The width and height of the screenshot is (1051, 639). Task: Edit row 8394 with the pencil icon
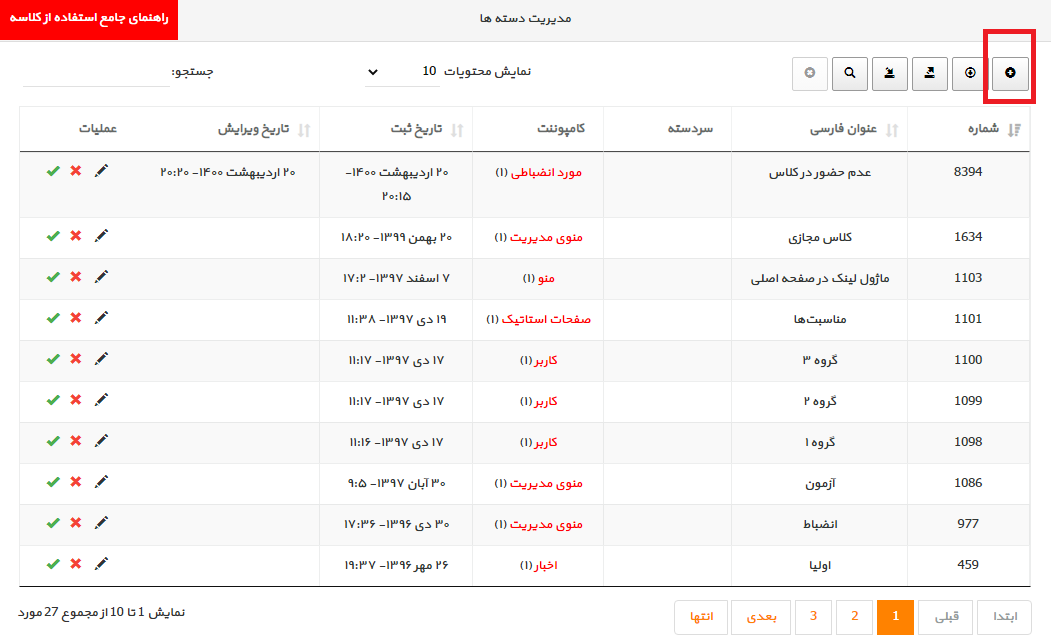point(101,171)
